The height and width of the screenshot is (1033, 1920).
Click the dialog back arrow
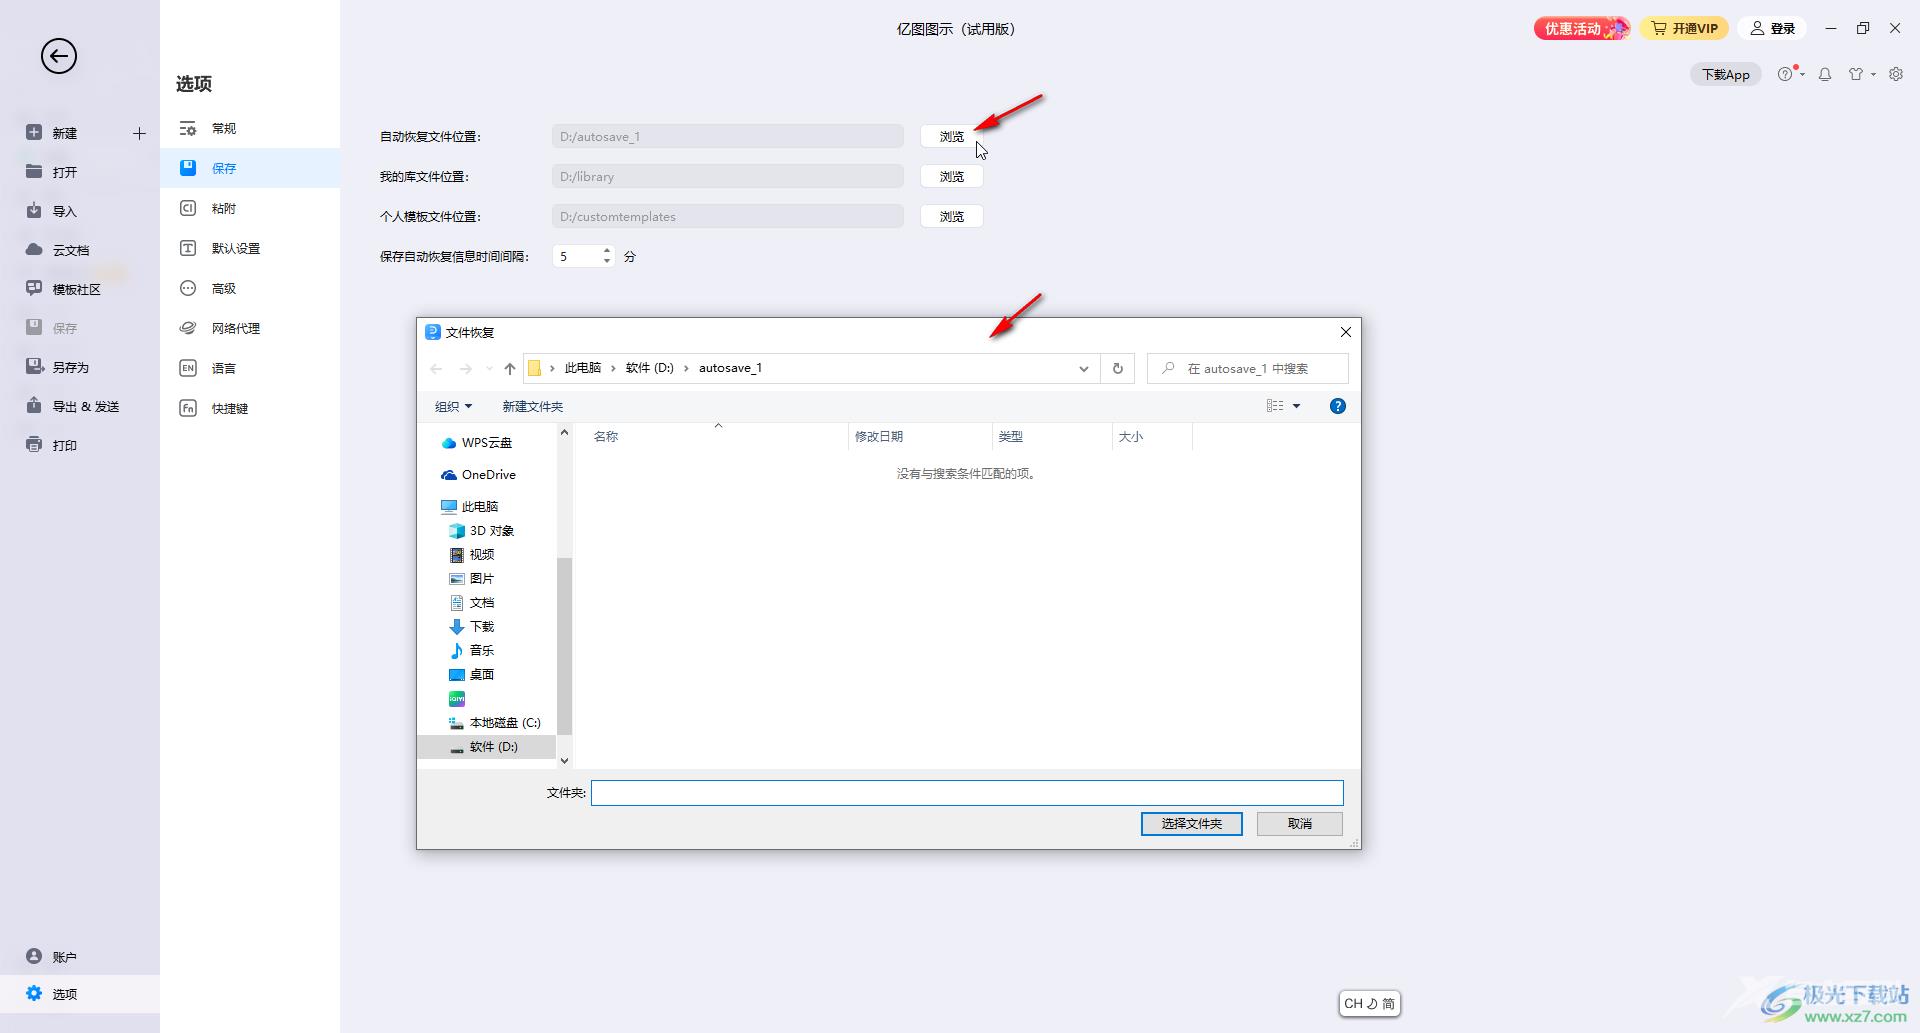(x=436, y=368)
